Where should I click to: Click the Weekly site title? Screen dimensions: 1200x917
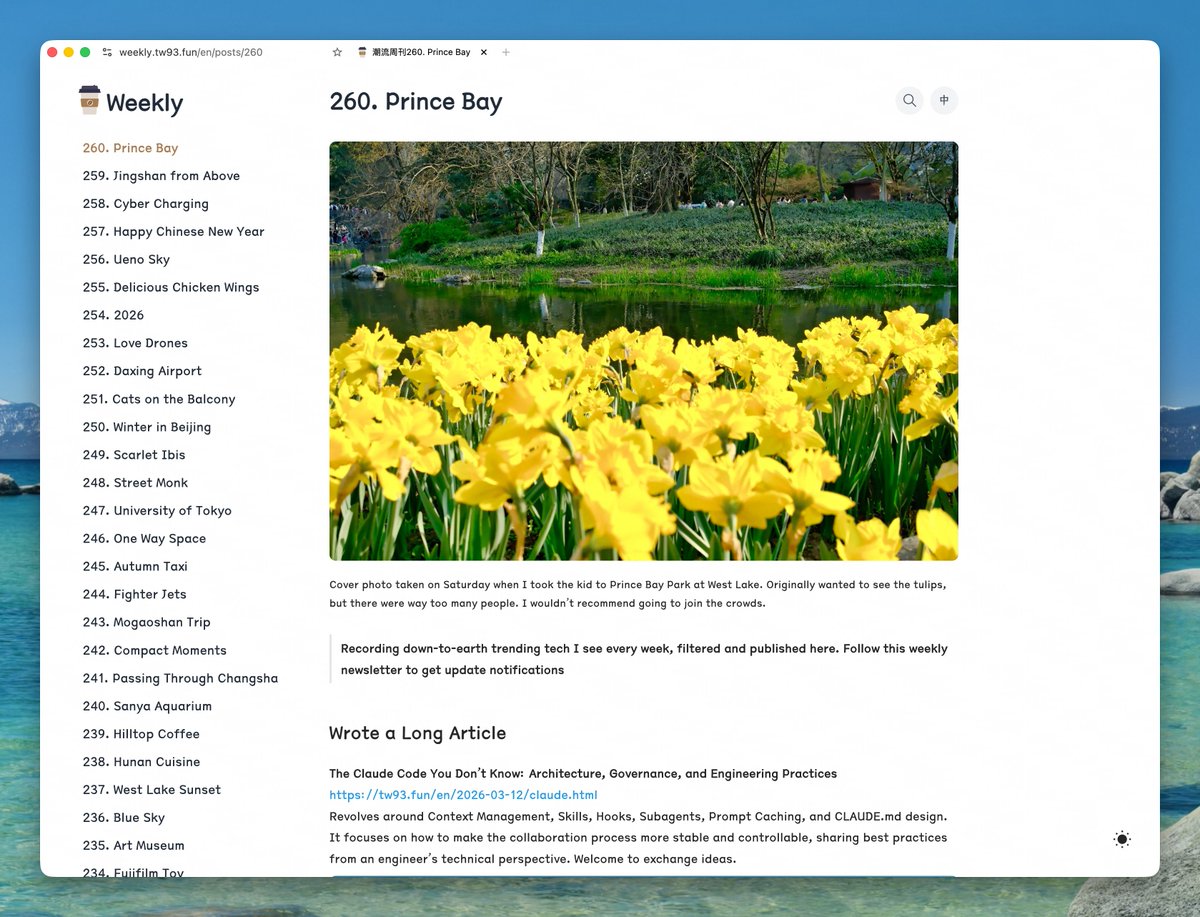pyautogui.click(x=144, y=103)
